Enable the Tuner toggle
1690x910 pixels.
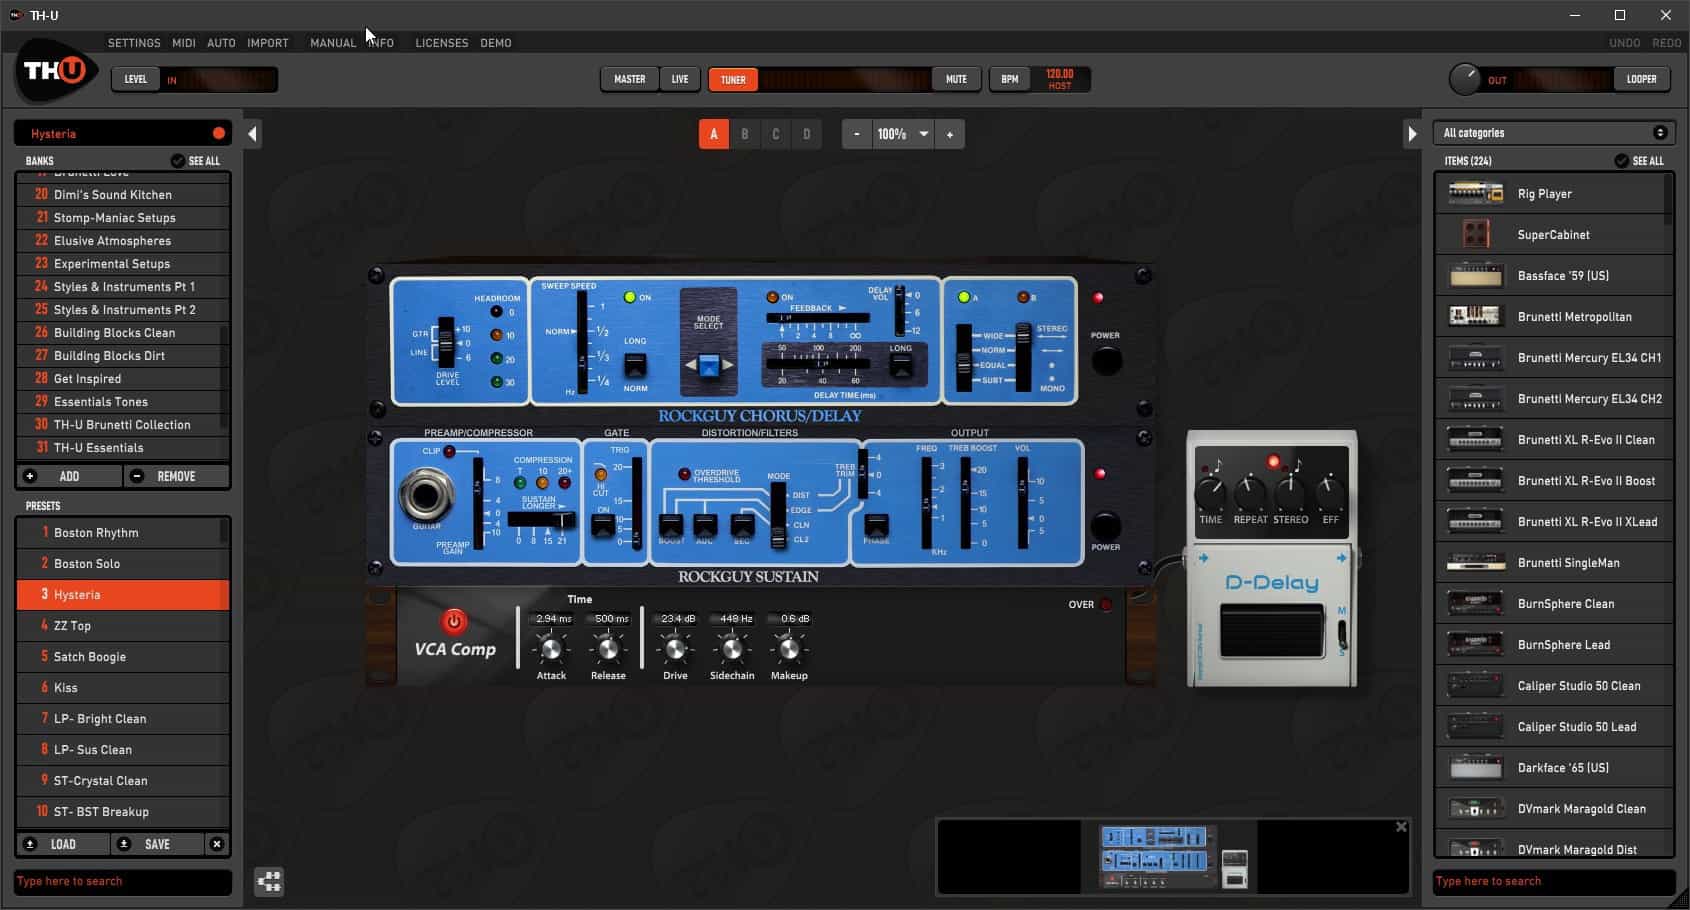733,80
